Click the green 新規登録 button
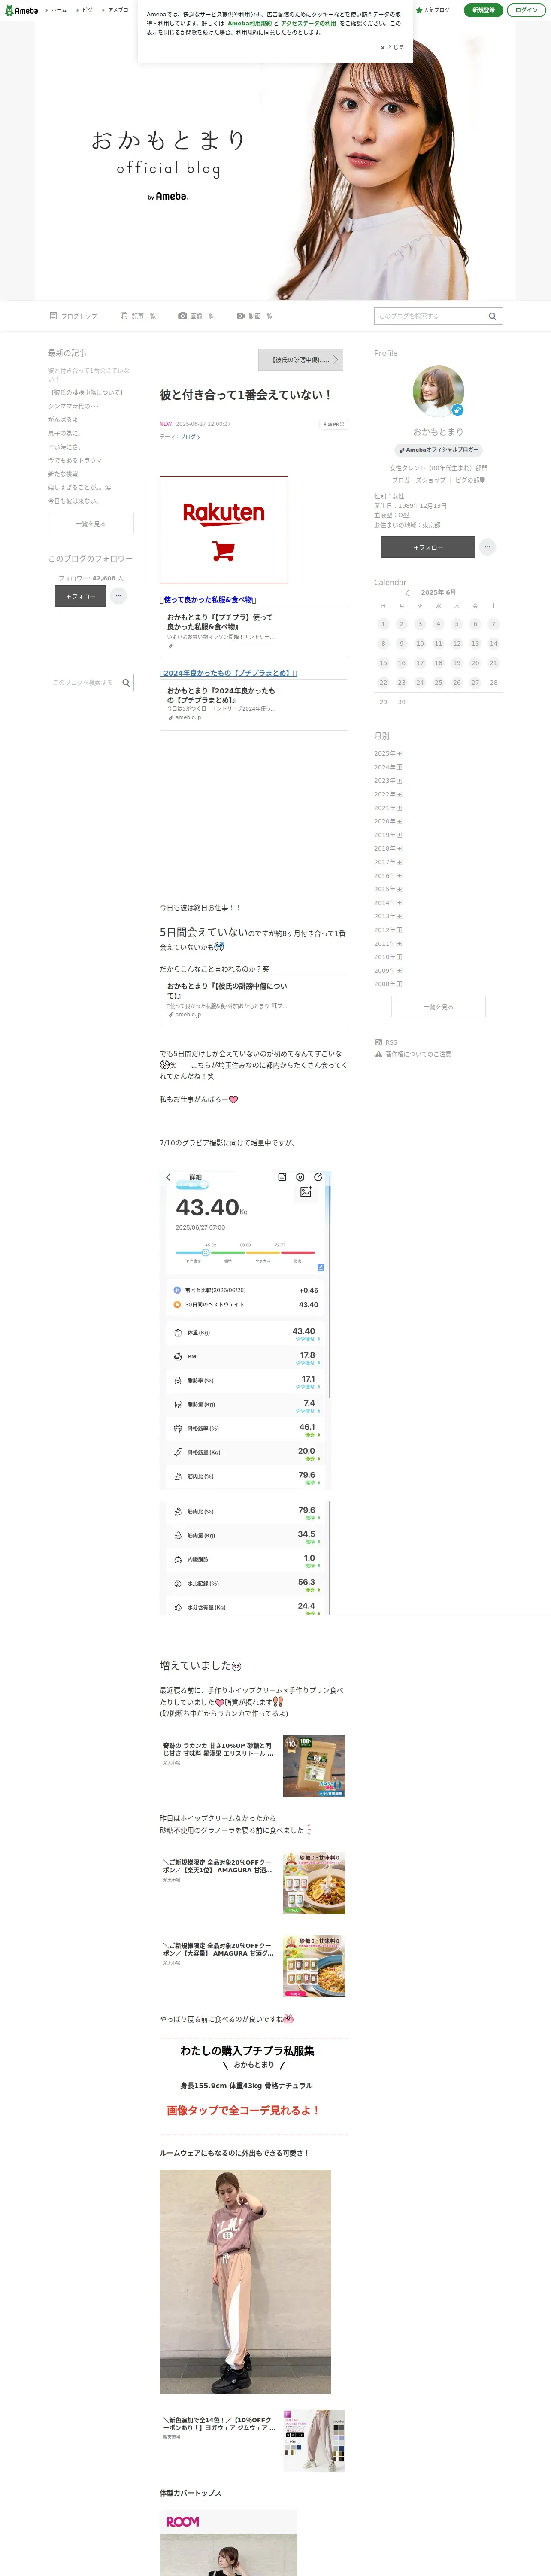 click(x=484, y=10)
